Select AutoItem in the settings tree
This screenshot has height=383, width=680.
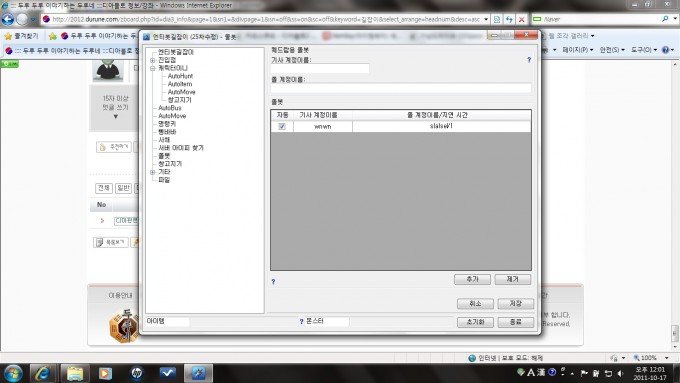point(180,84)
